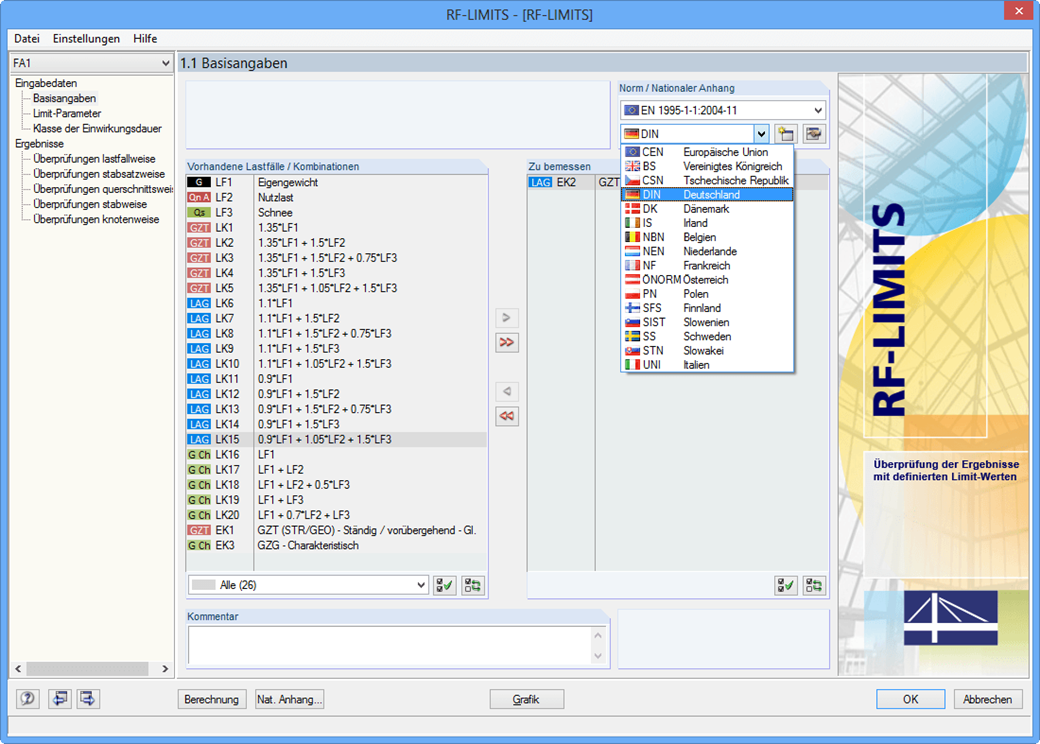Invert selection in available load cases list

(x=473, y=586)
